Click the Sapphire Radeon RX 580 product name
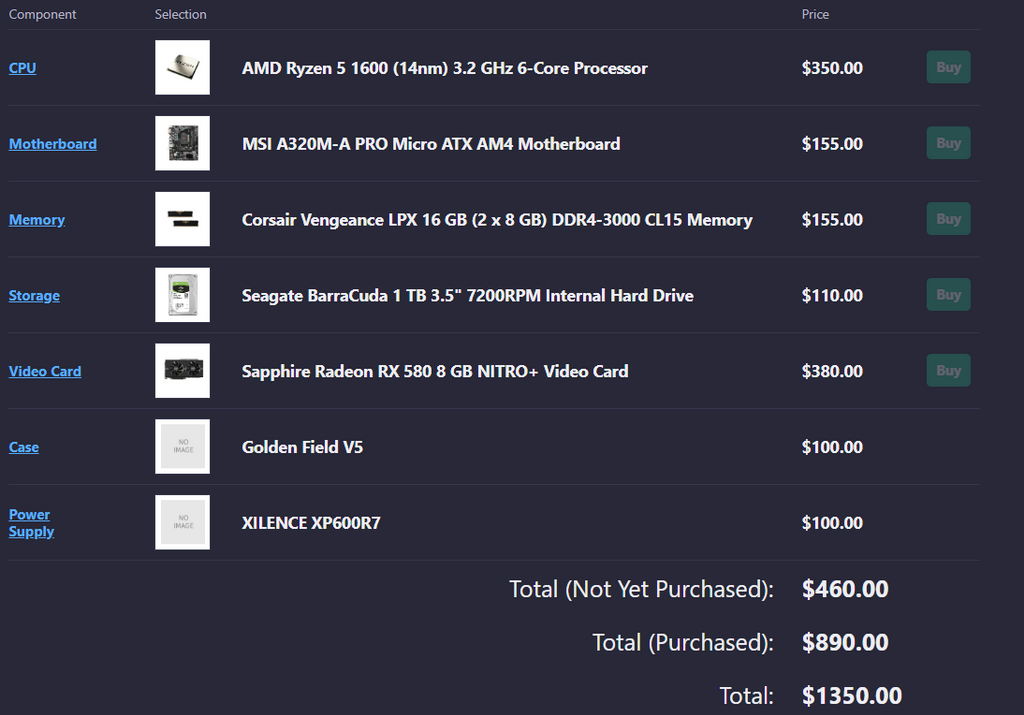 coord(435,371)
